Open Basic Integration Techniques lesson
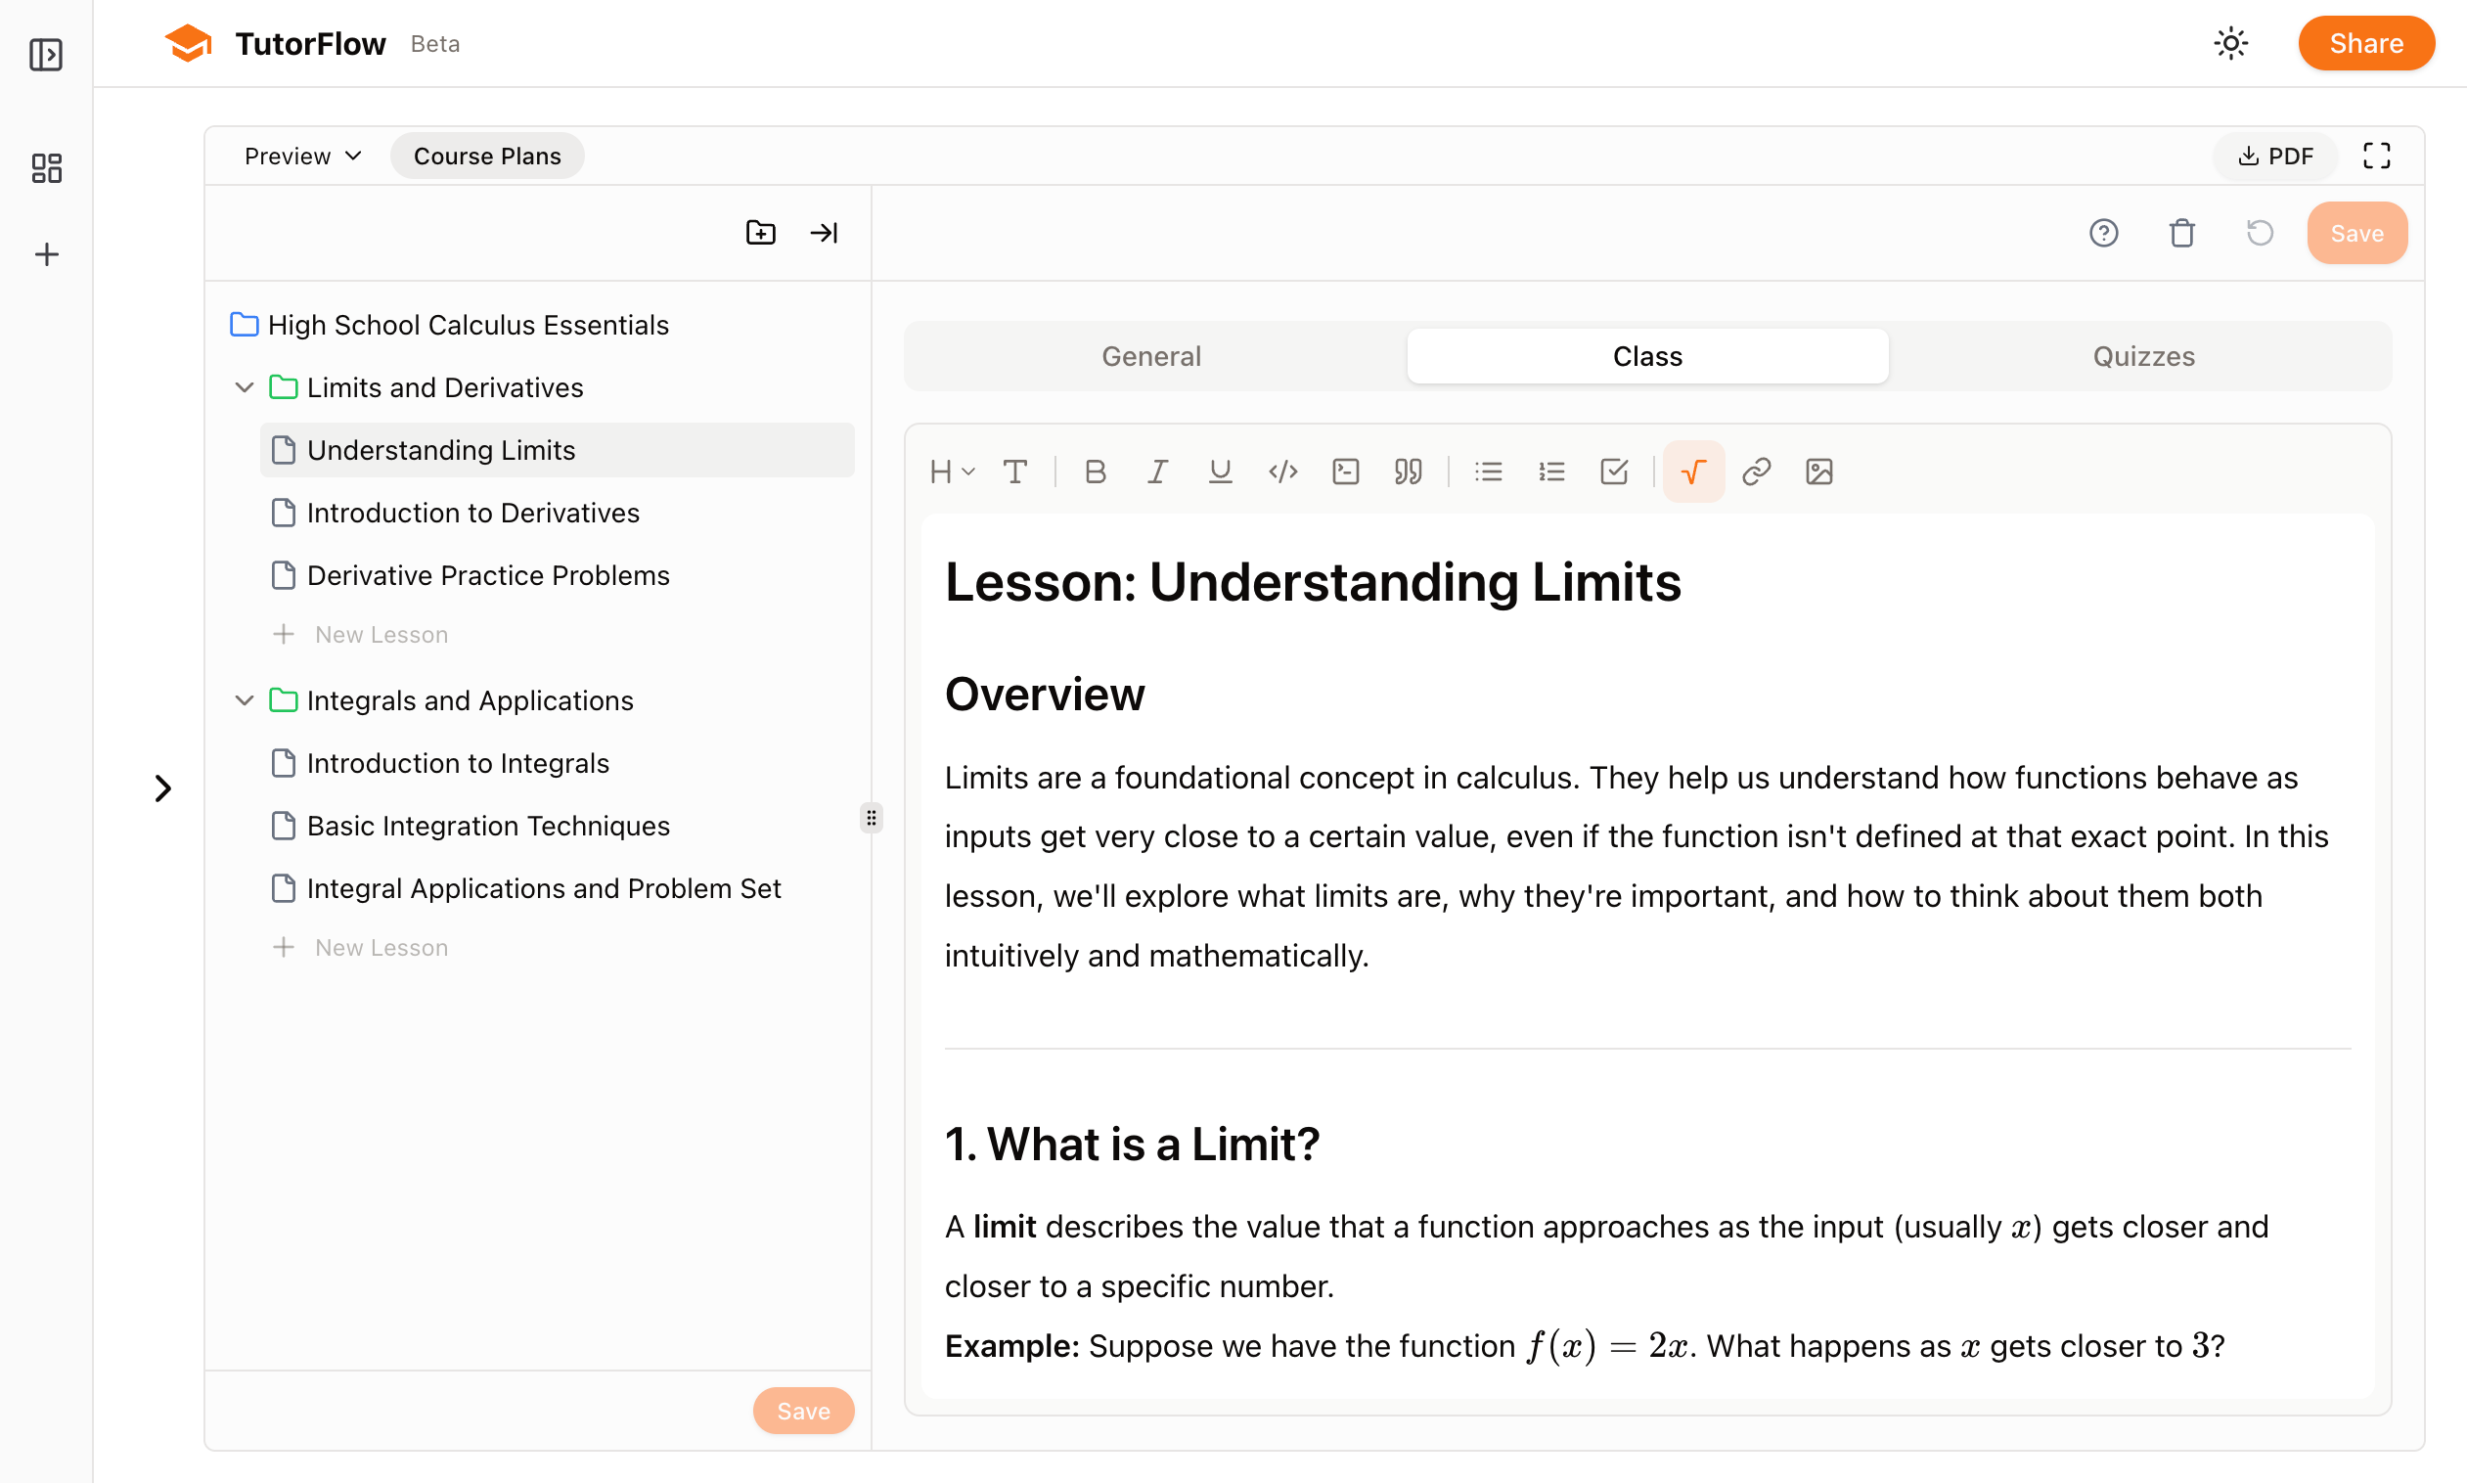 point(488,826)
